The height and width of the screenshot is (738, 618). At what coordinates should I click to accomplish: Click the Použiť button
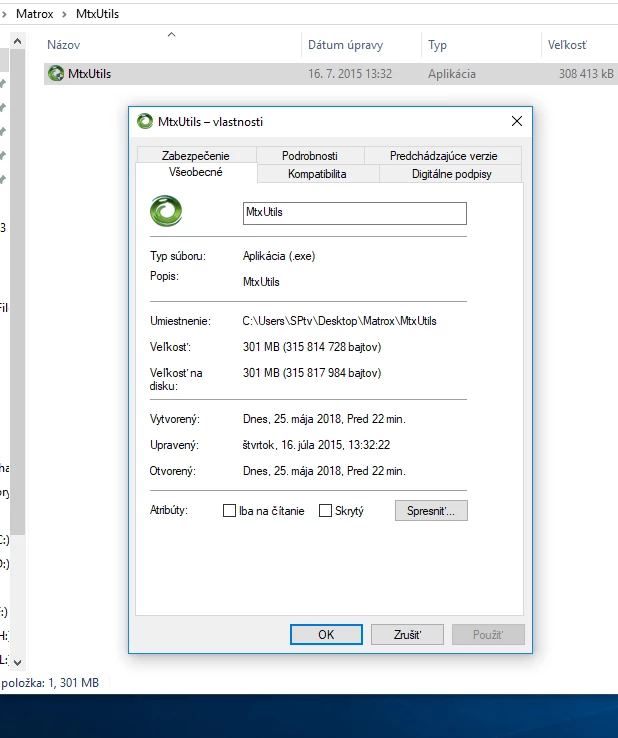tap(488, 634)
